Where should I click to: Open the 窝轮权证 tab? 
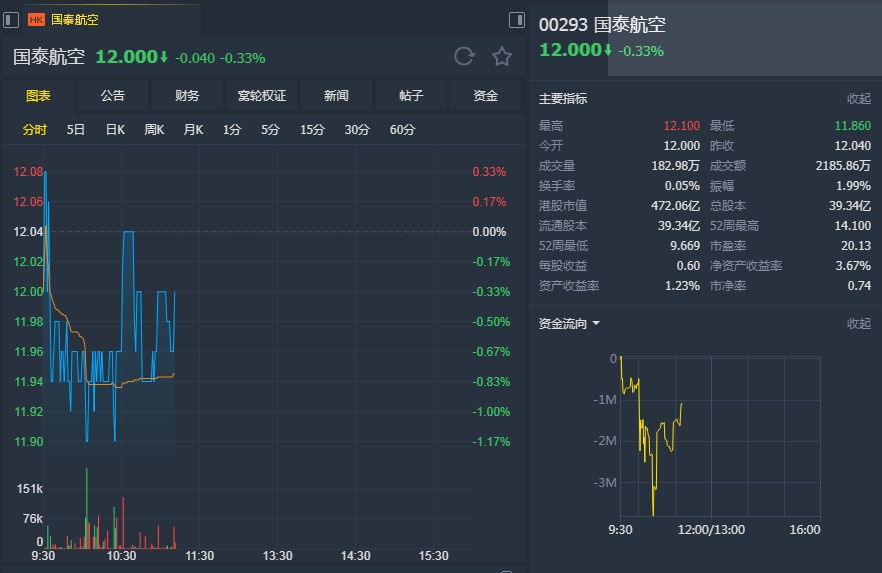[x=262, y=96]
